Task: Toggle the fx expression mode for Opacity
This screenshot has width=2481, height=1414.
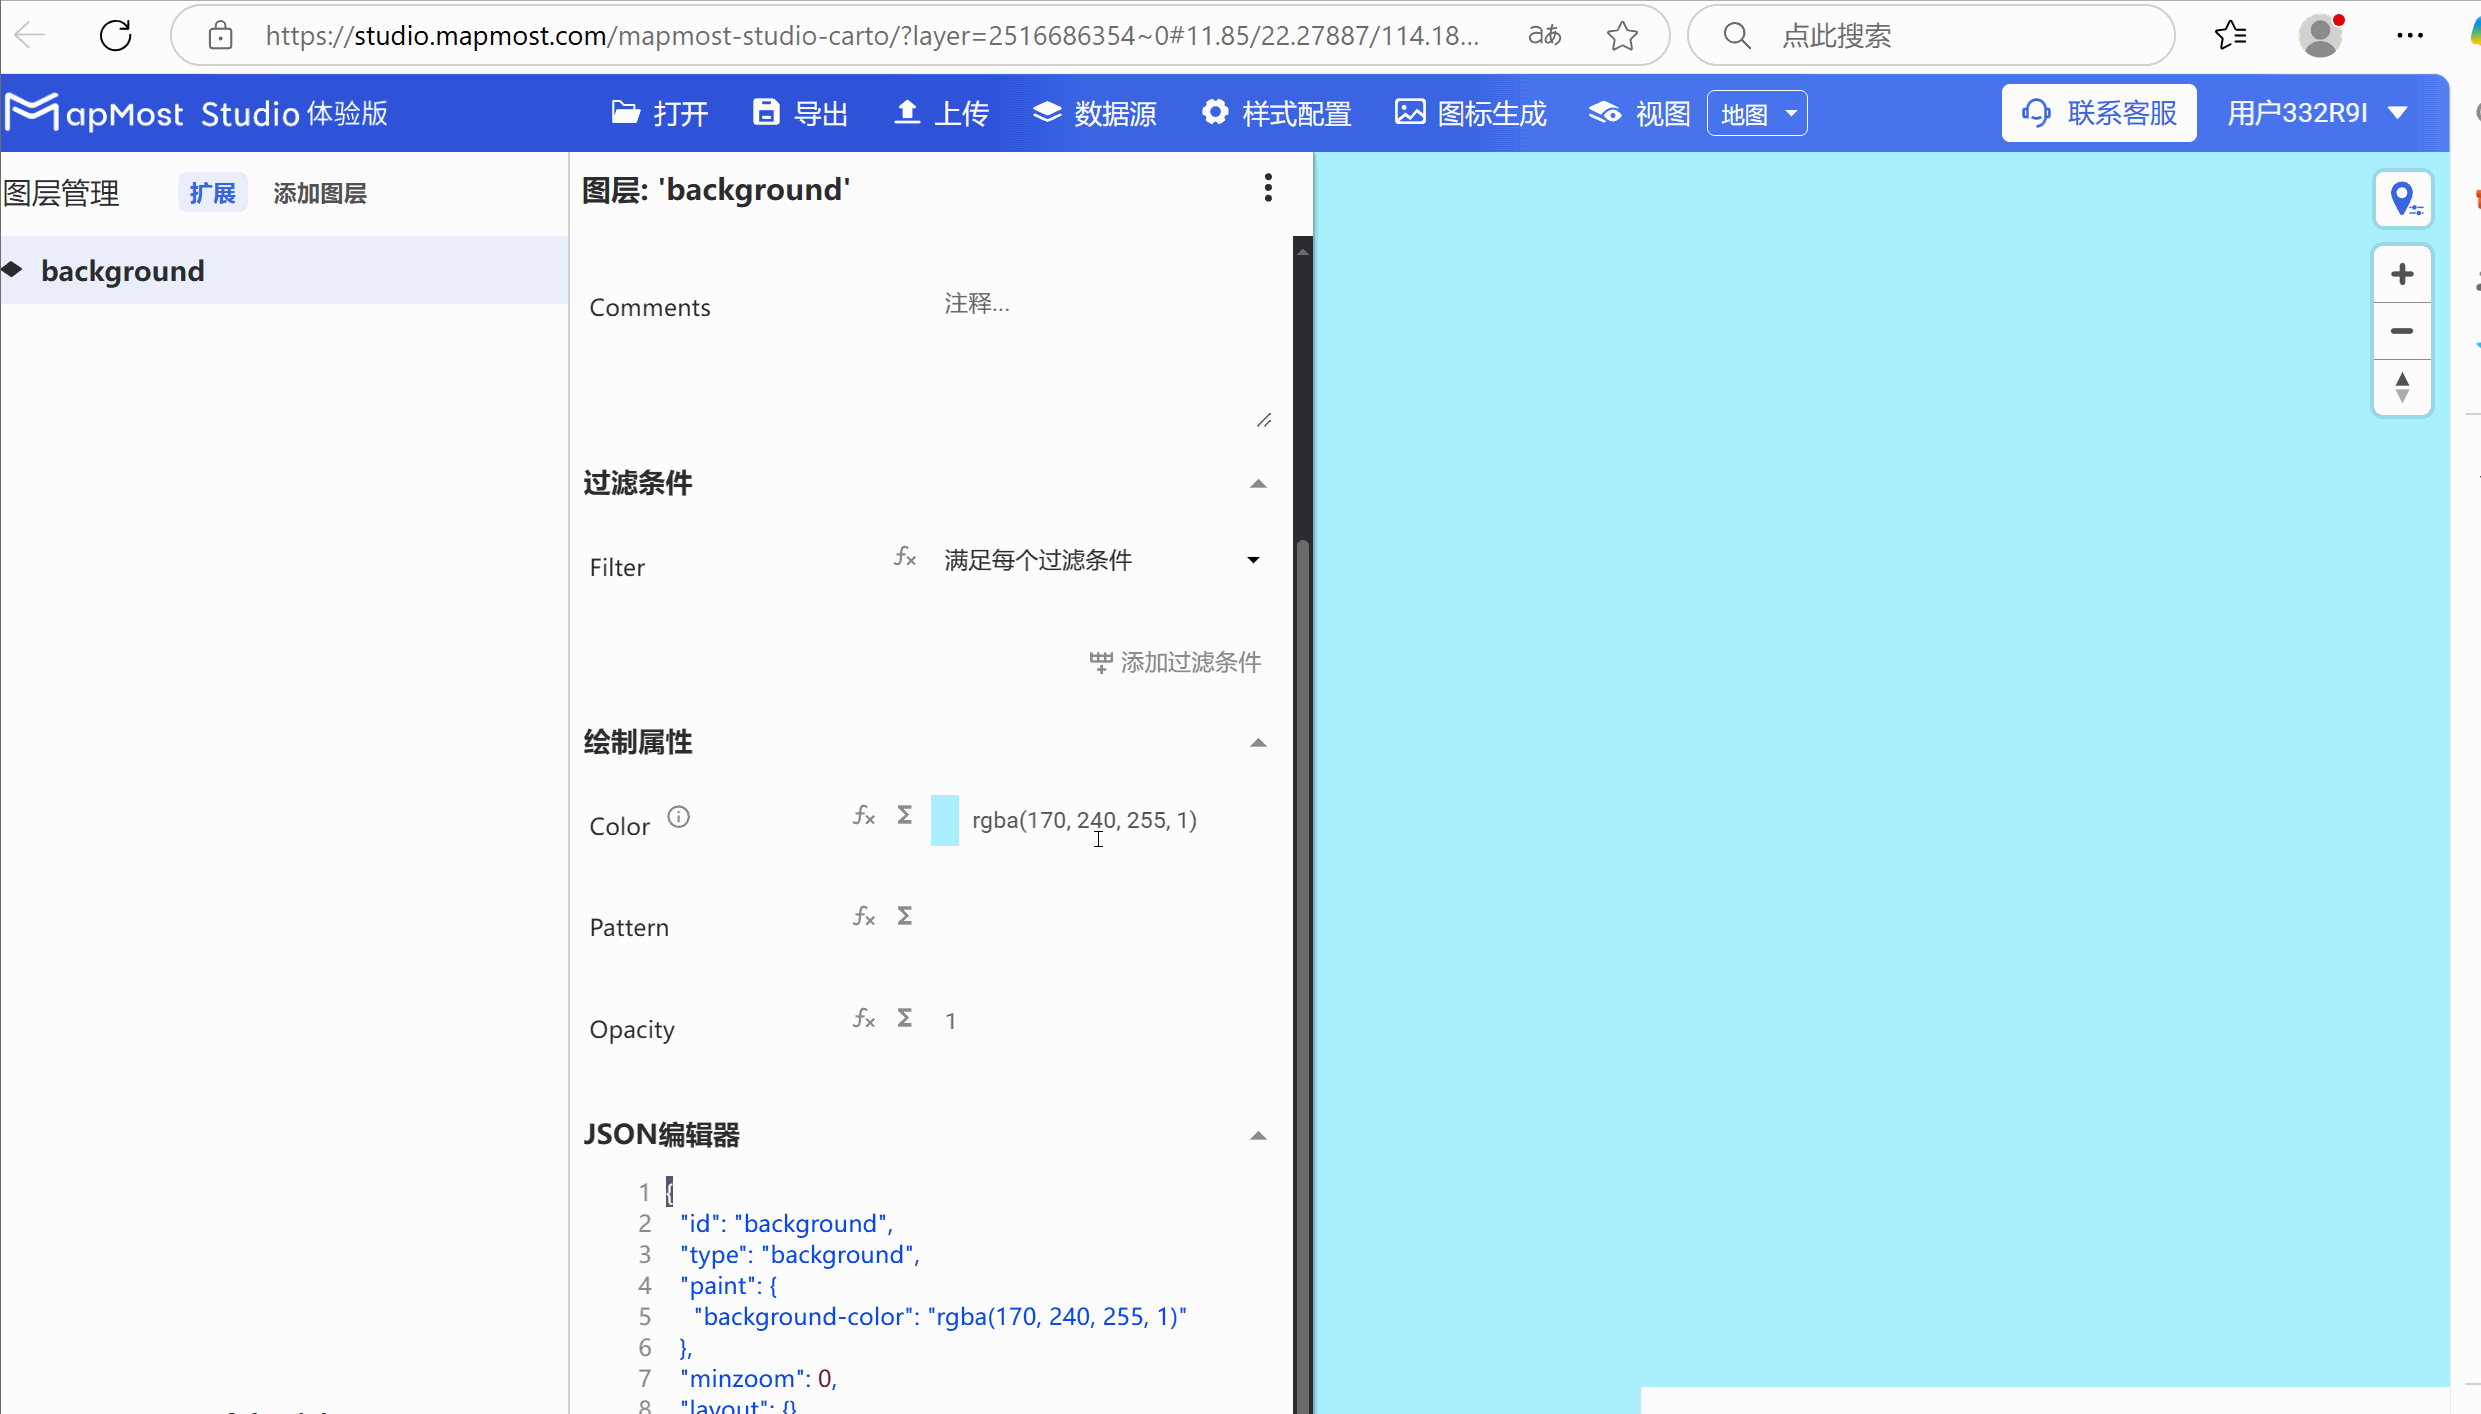Action: point(864,1018)
